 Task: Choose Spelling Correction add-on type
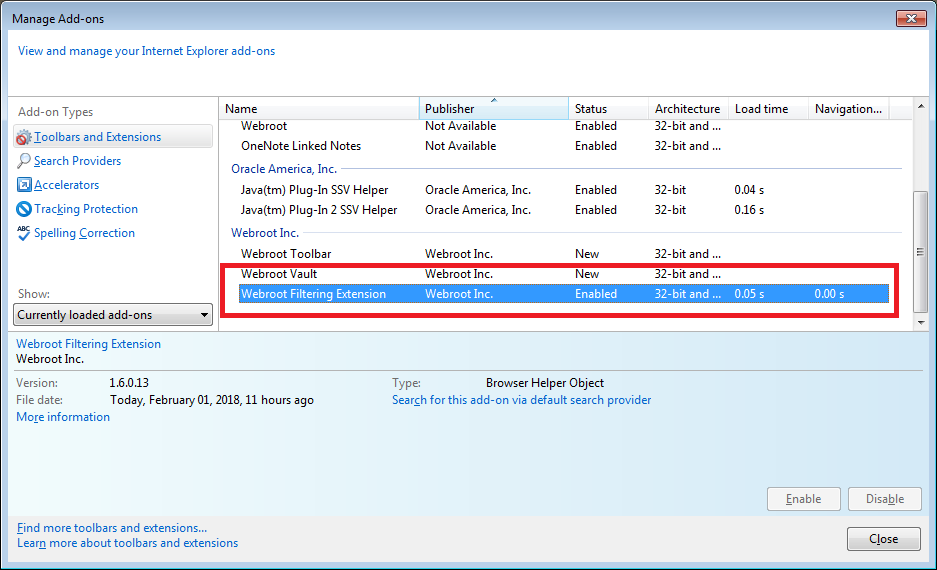point(84,233)
